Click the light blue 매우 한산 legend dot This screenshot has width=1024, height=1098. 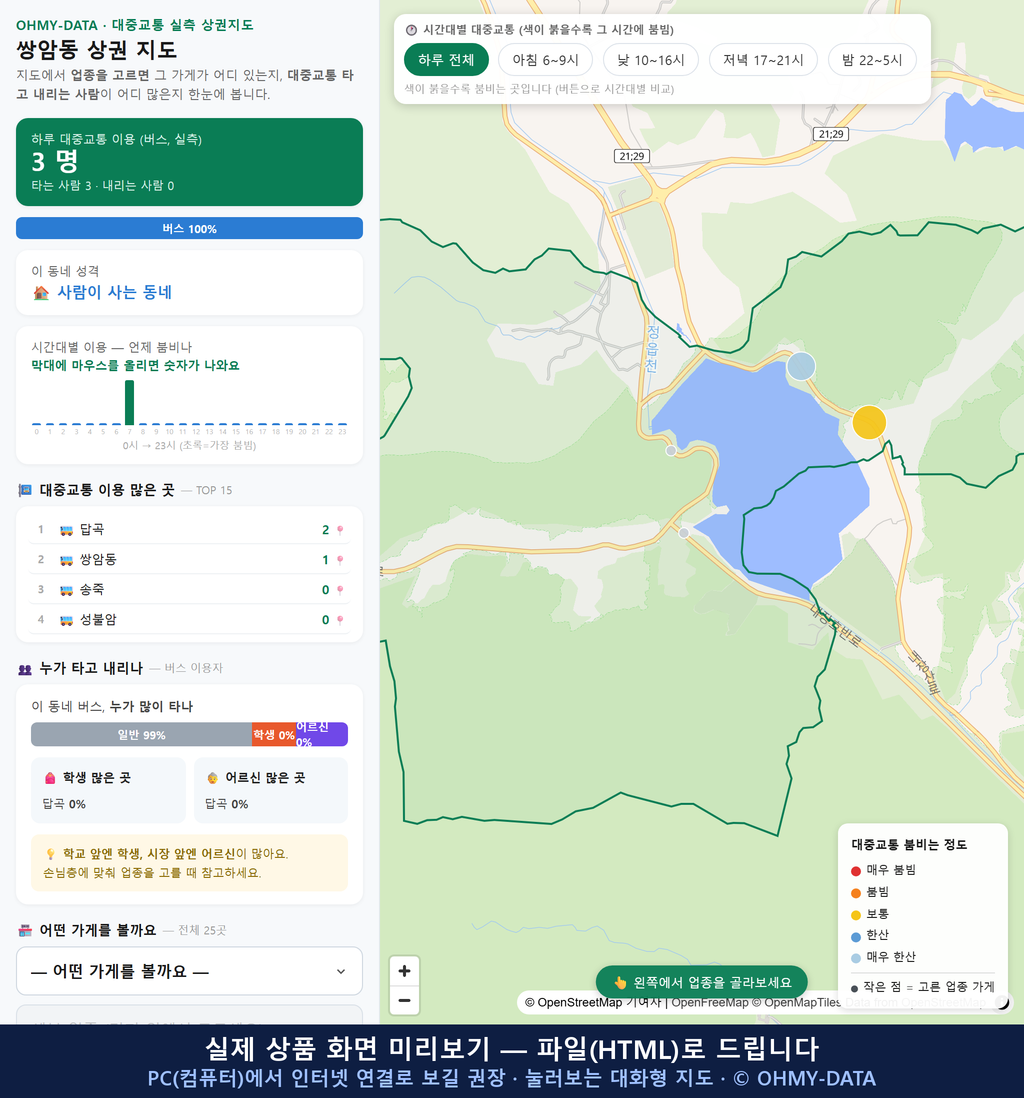tap(855, 958)
